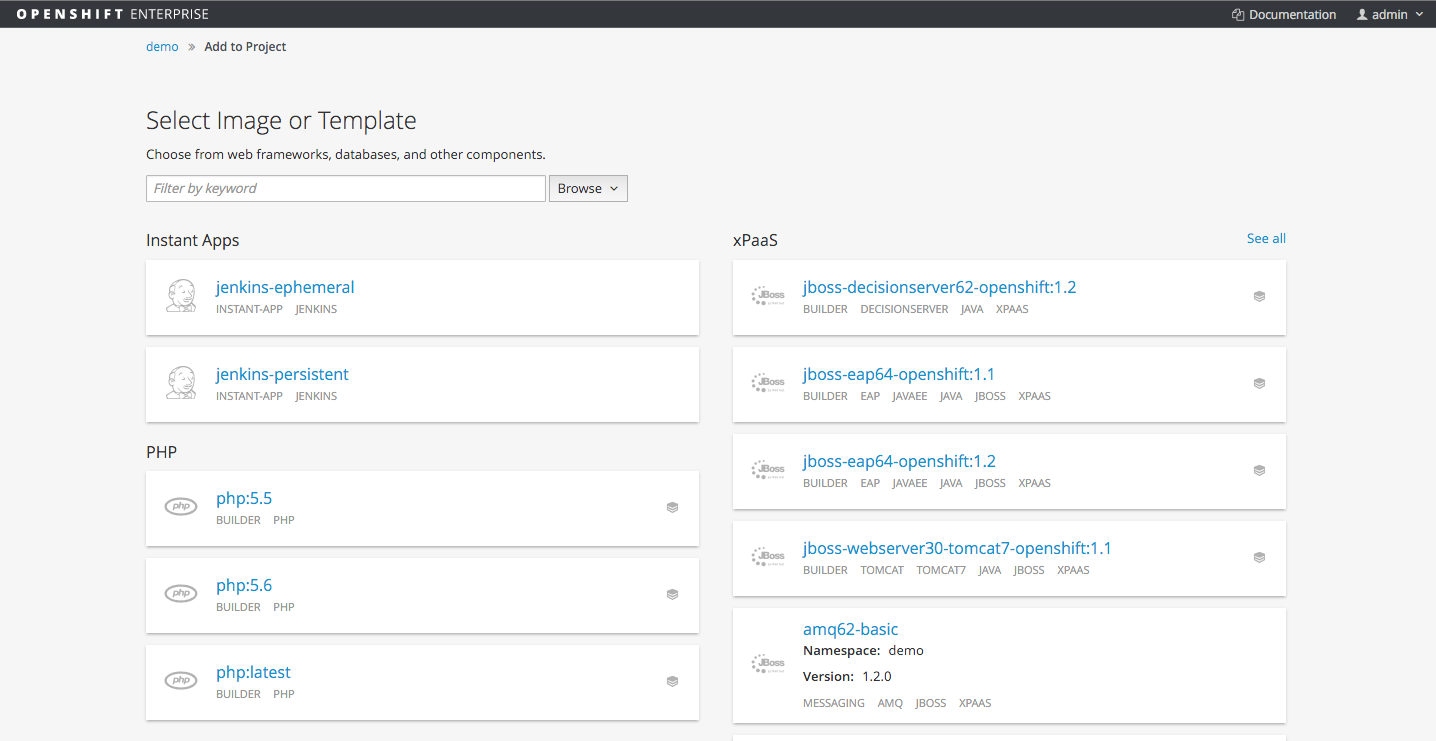Click JAVAEE tag on jboss-eap64-openshift:1.1 card
This screenshot has height=741, width=1436.
pyautogui.click(x=910, y=396)
